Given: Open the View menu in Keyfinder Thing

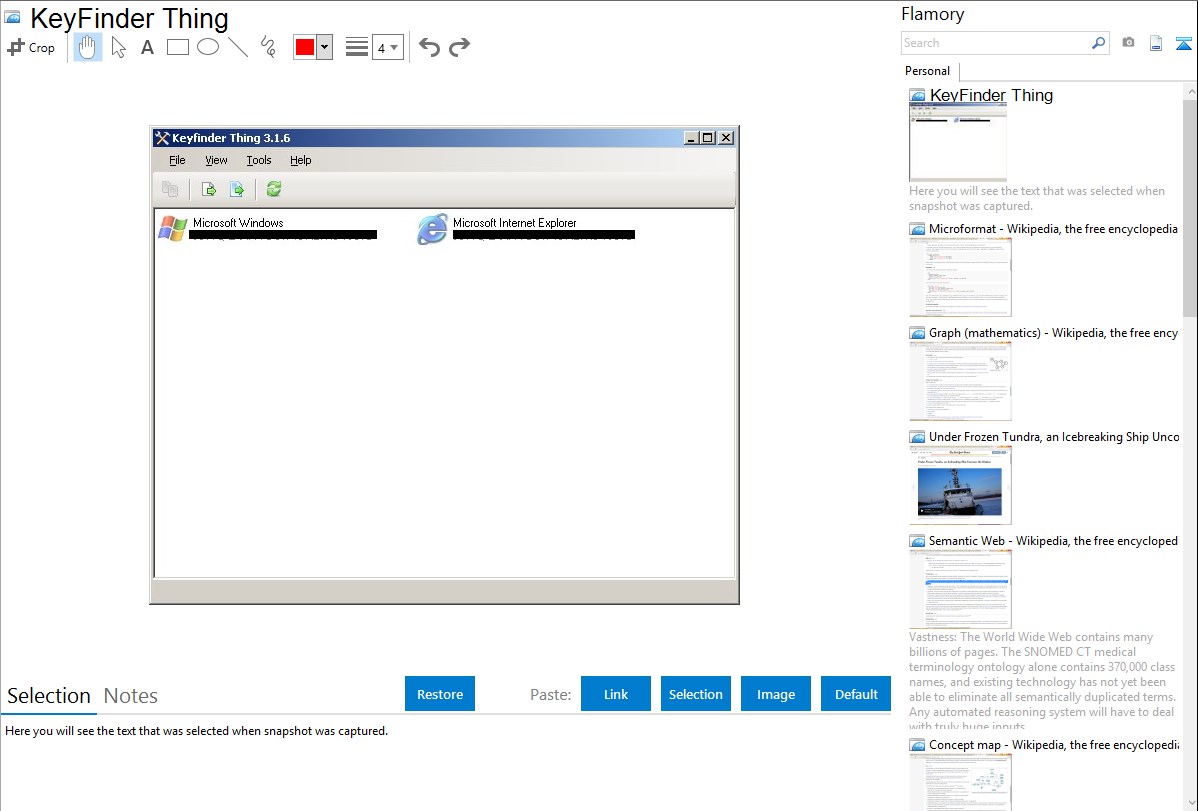Looking at the screenshot, I should 216,160.
